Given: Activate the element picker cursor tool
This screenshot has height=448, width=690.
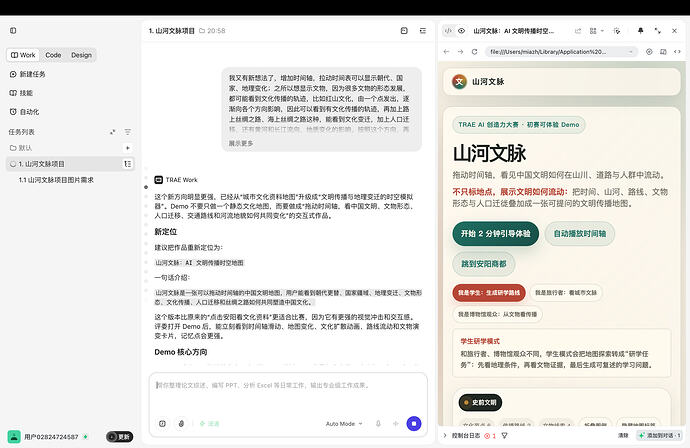Looking at the screenshot, I should pyautogui.click(x=617, y=31).
